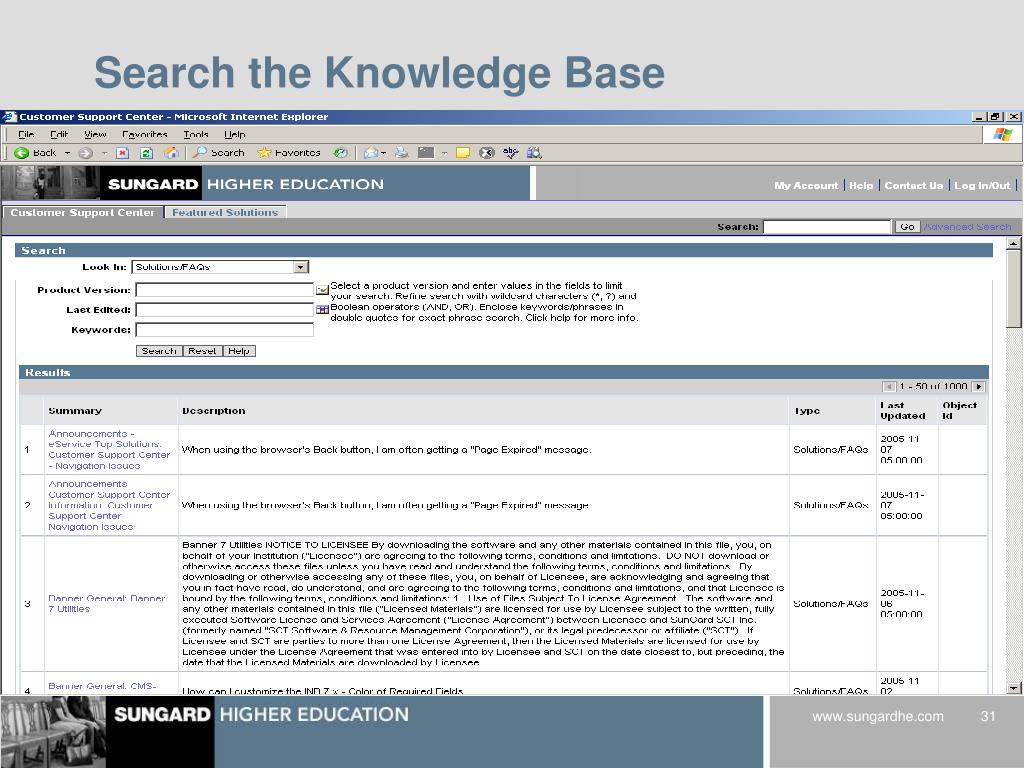The image size is (1024, 768).
Task: Open result 1 Announcements eService Top Solutions link
Action: pos(109,449)
